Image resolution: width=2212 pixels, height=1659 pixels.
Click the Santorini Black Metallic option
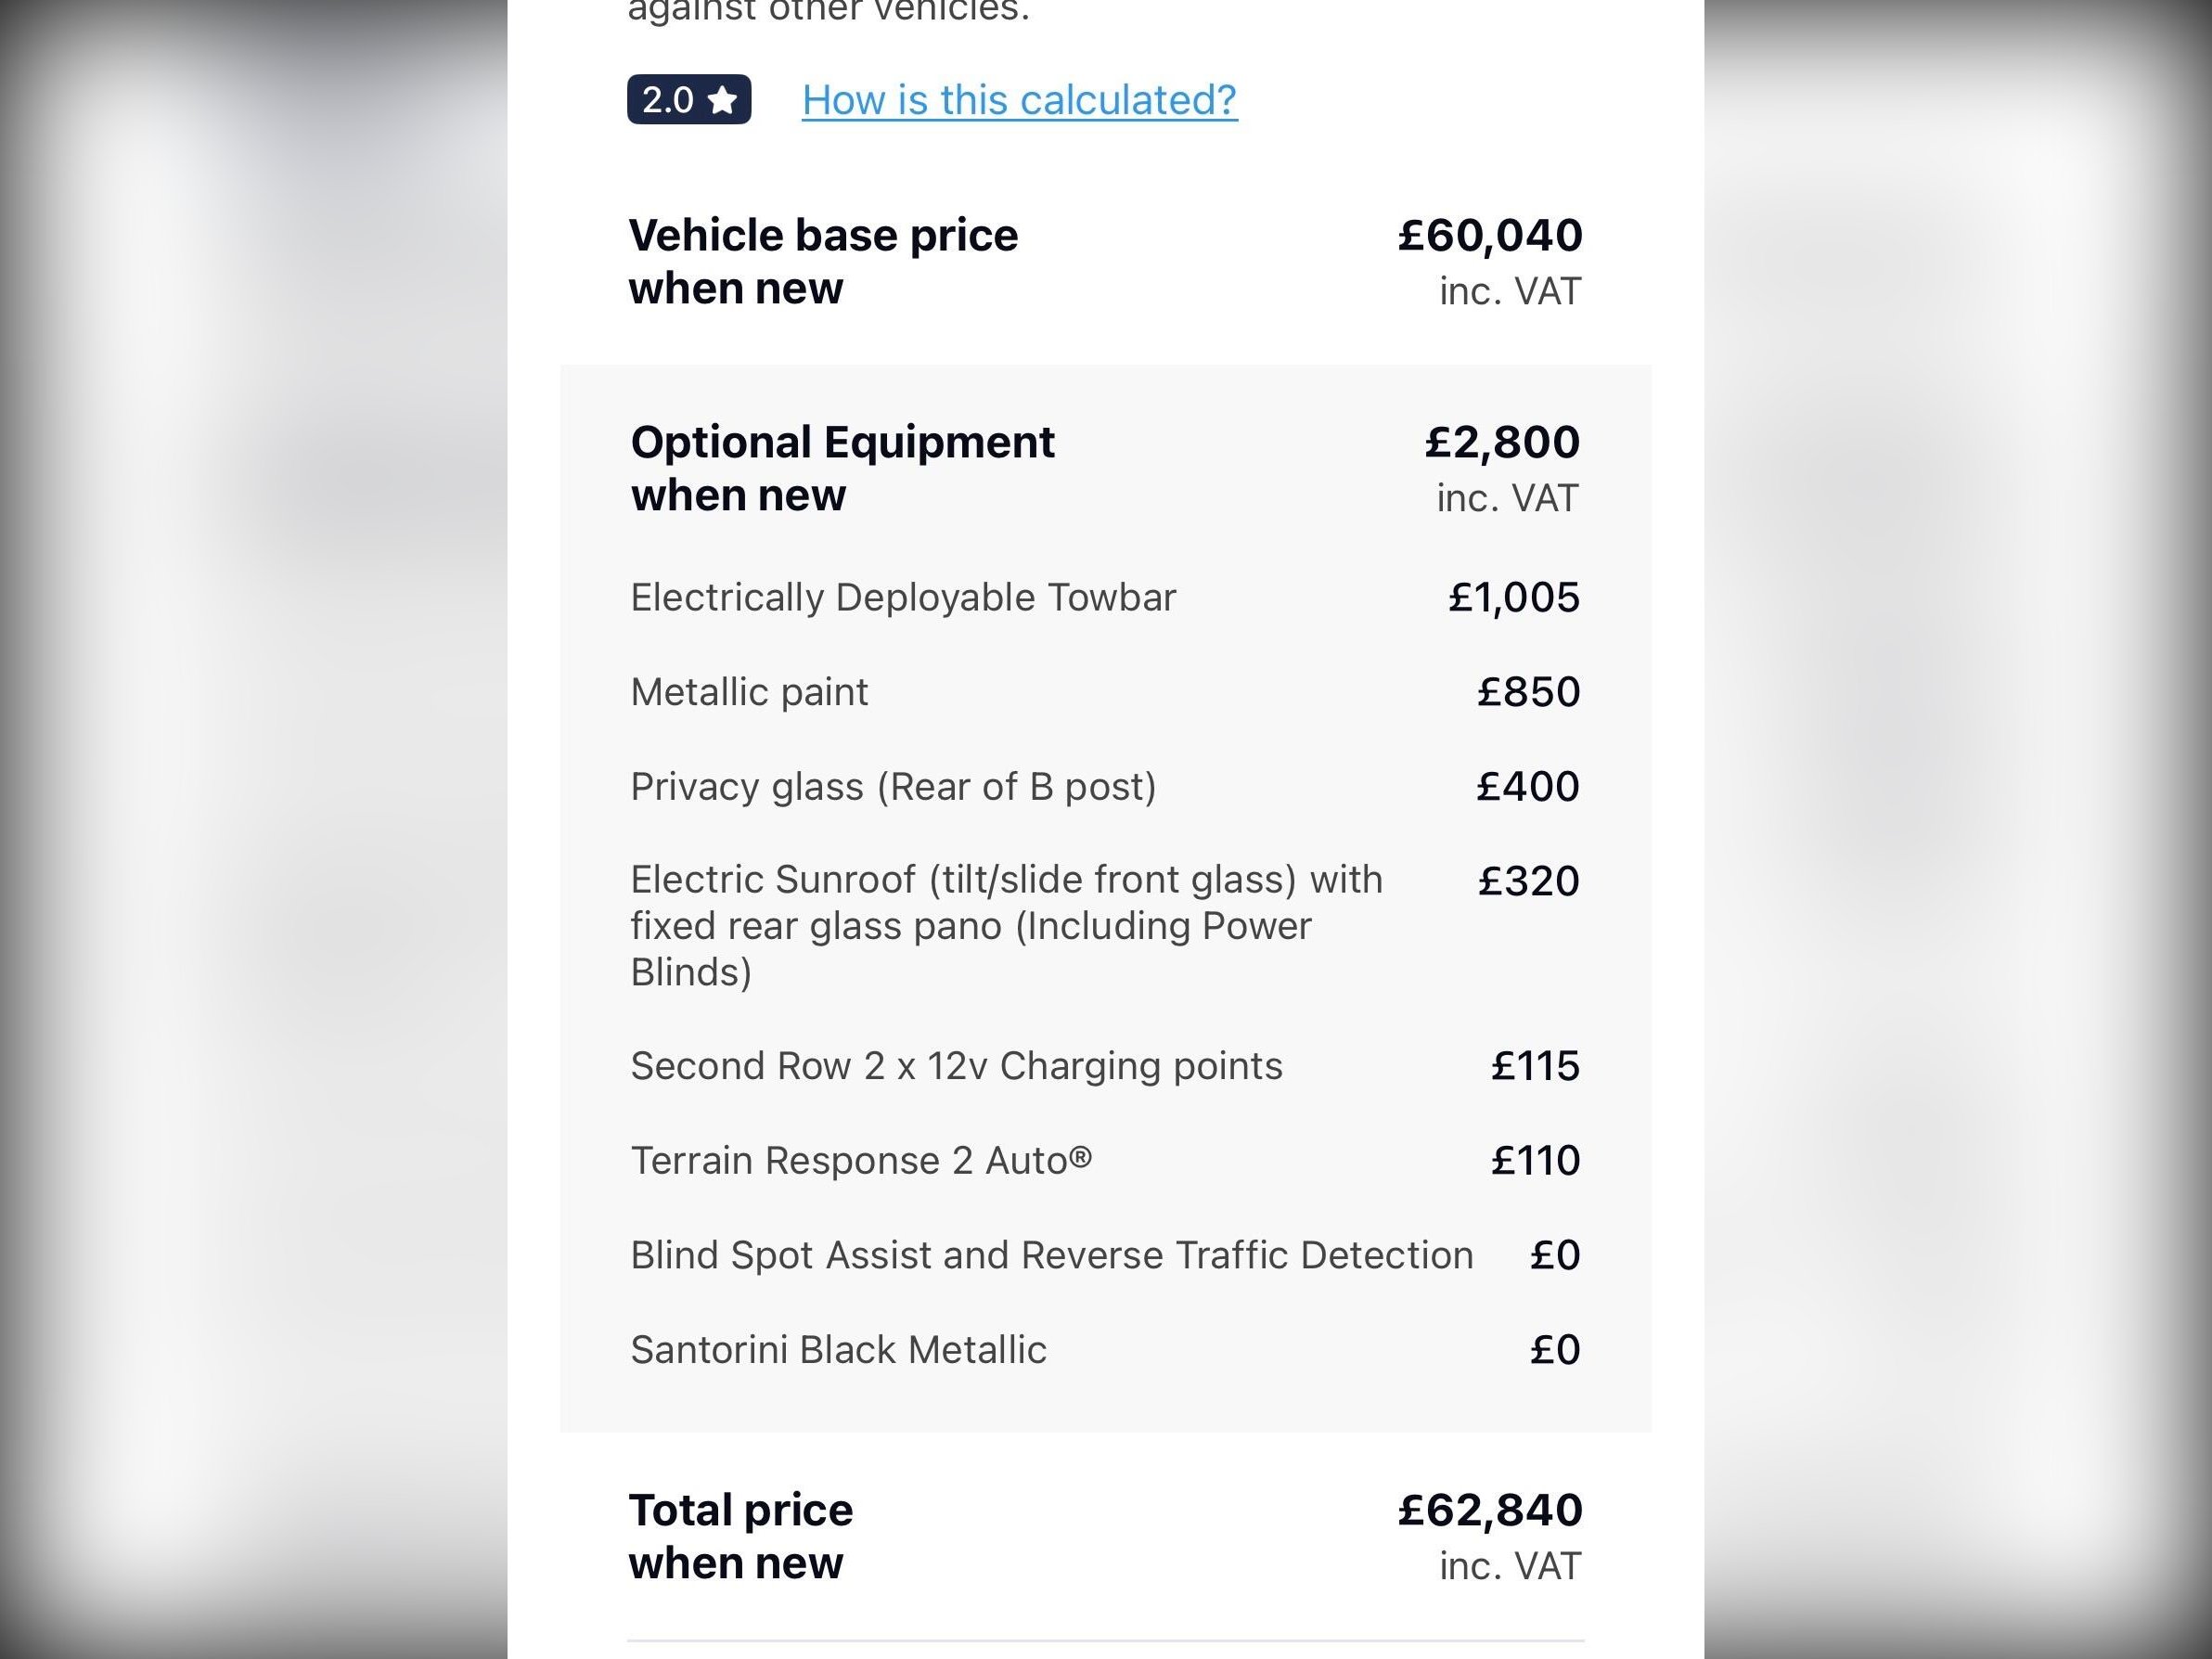tap(838, 1350)
